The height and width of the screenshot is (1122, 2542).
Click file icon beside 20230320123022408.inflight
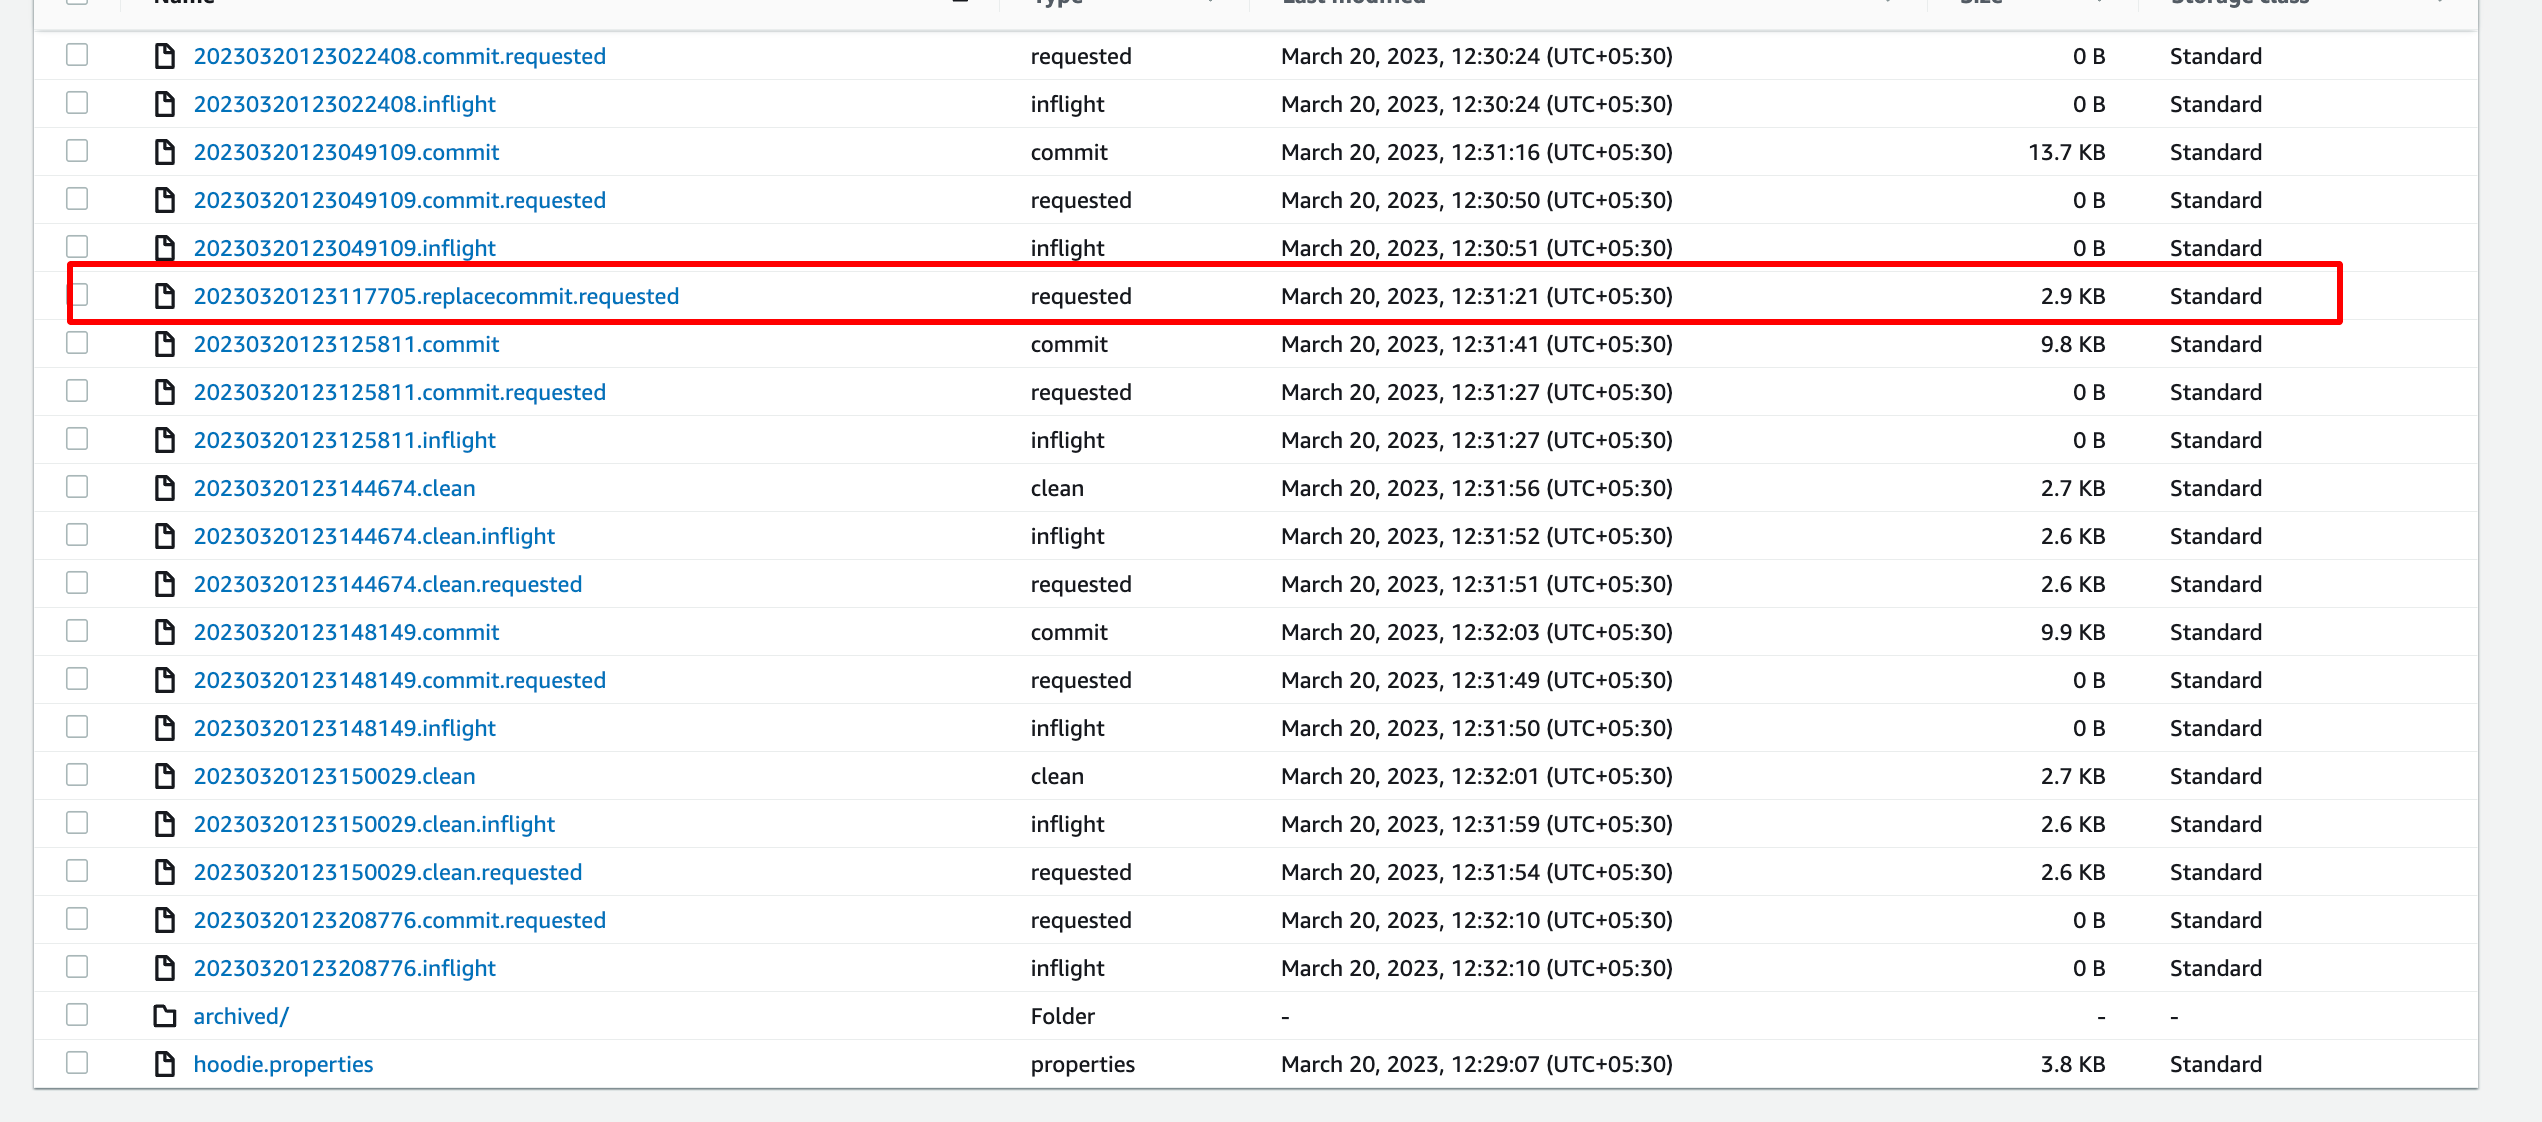point(165,104)
